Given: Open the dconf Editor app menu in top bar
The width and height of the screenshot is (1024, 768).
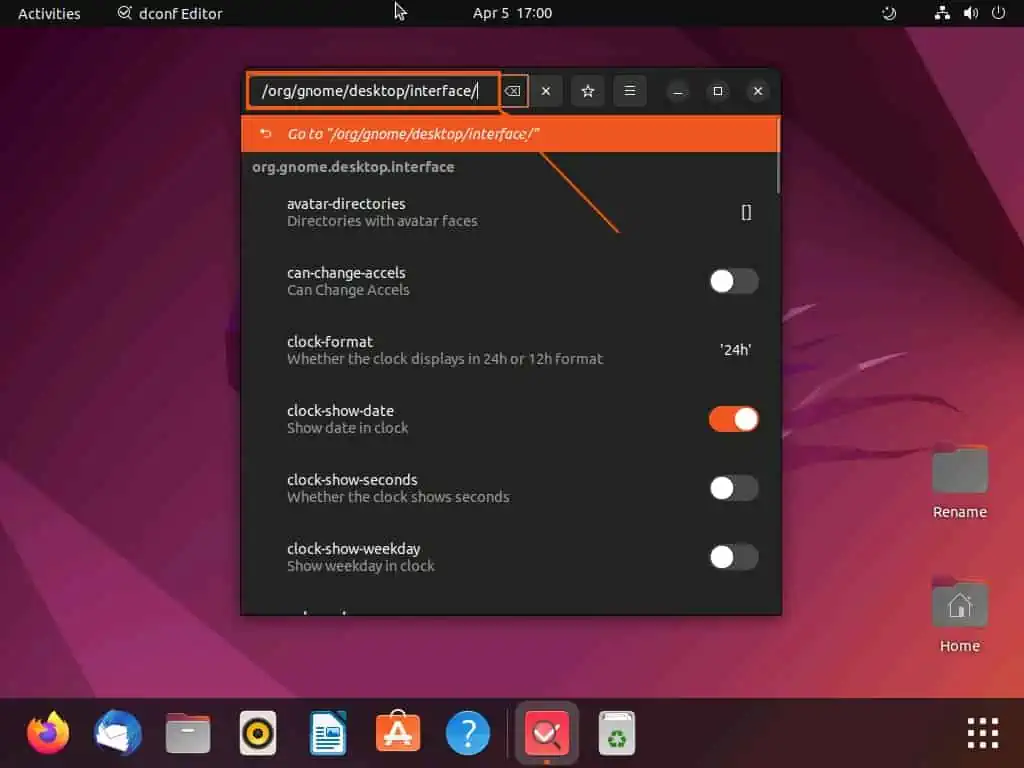Looking at the screenshot, I should click(x=170, y=13).
